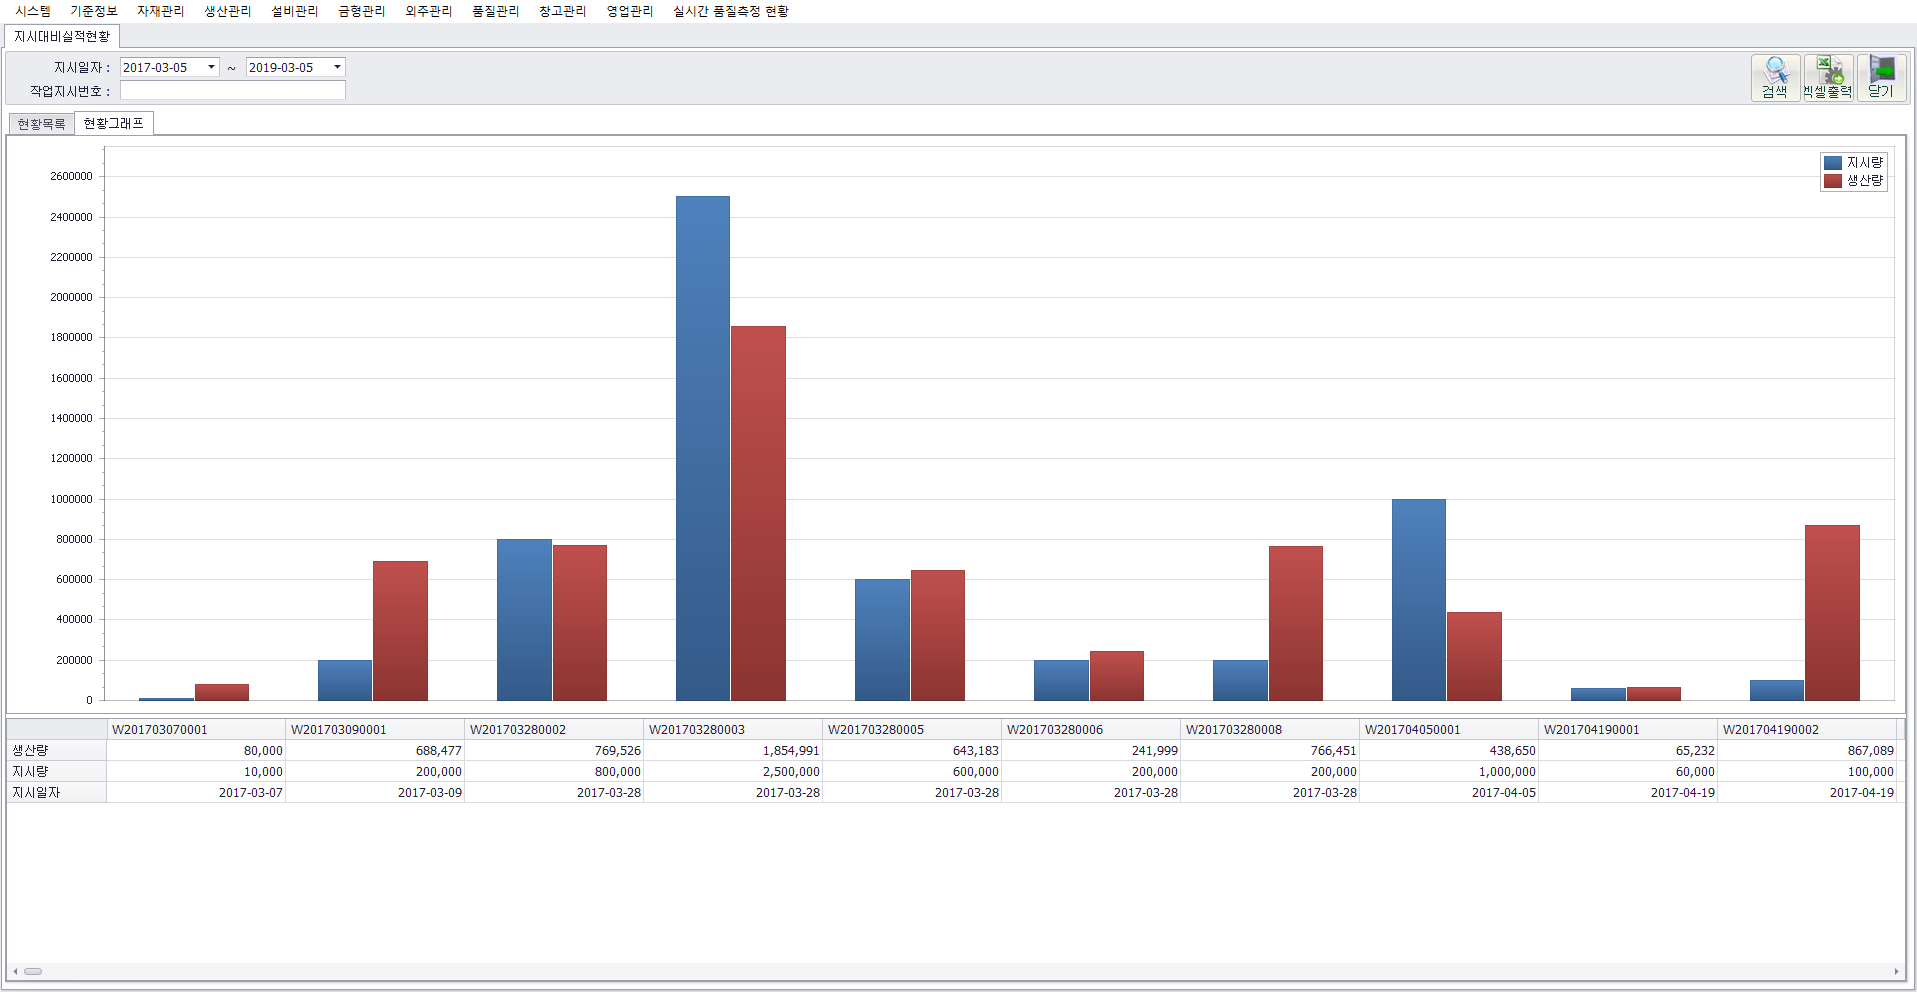Image resolution: width=1917 pixels, height=992 pixels.
Task: Open the 실시간 품질측정 현황 menu
Action: tap(730, 11)
